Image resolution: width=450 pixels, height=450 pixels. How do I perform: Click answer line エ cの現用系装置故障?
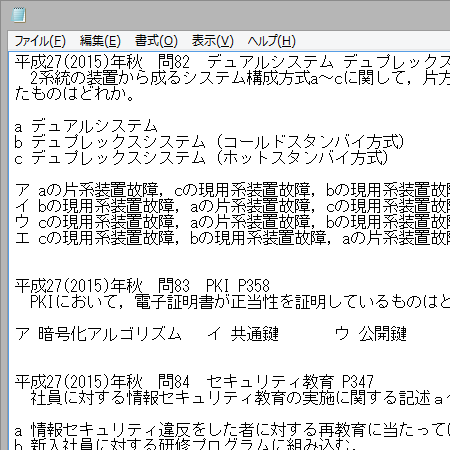point(232,238)
